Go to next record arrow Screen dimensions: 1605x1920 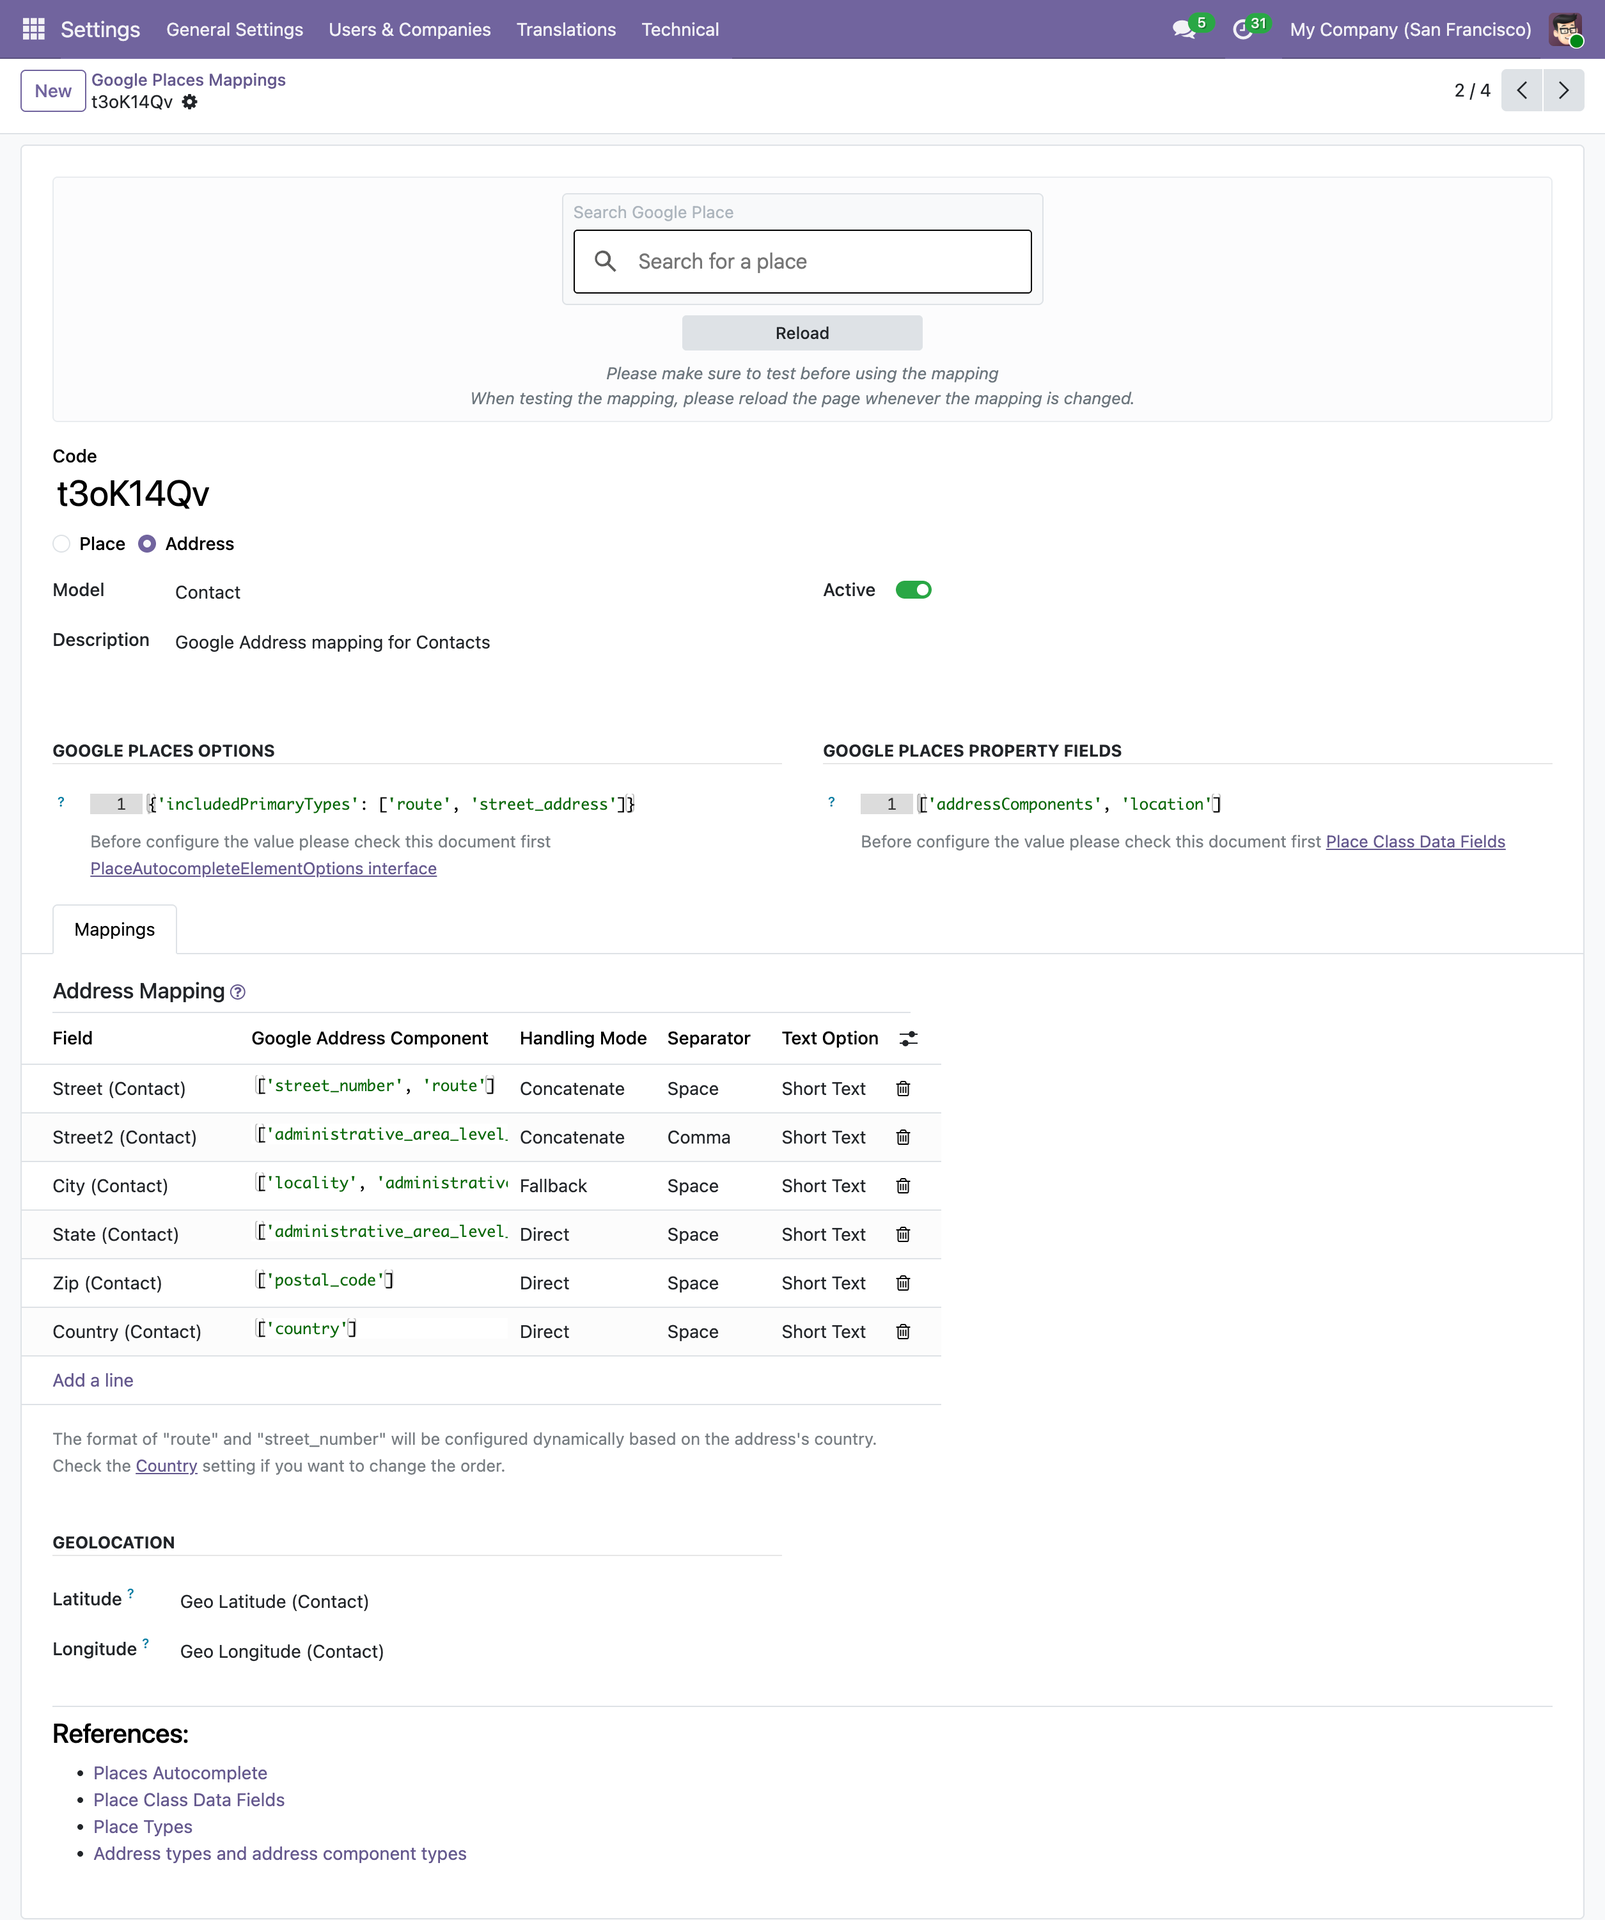point(1564,90)
